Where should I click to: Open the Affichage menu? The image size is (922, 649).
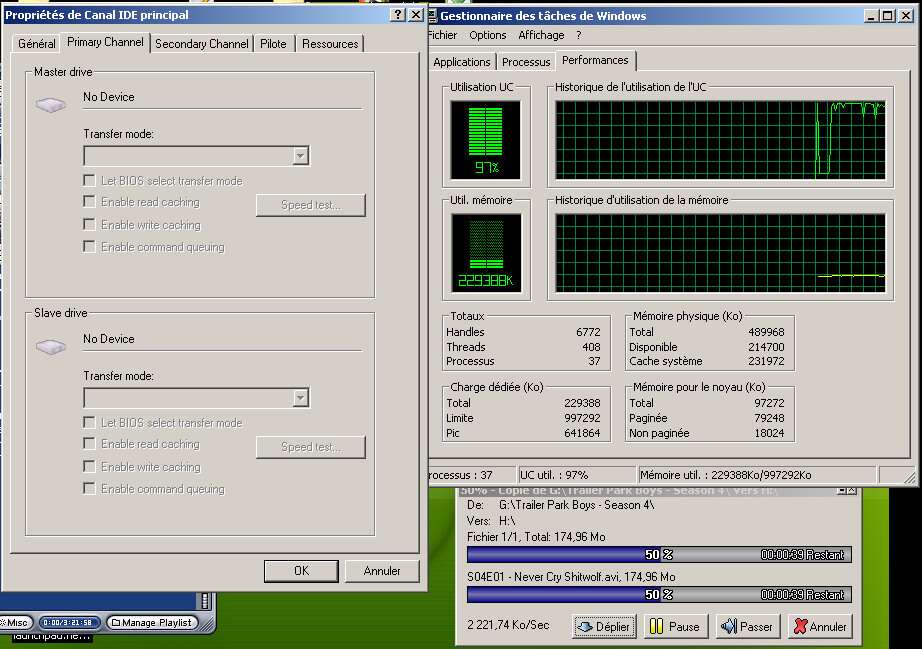click(x=541, y=35)
